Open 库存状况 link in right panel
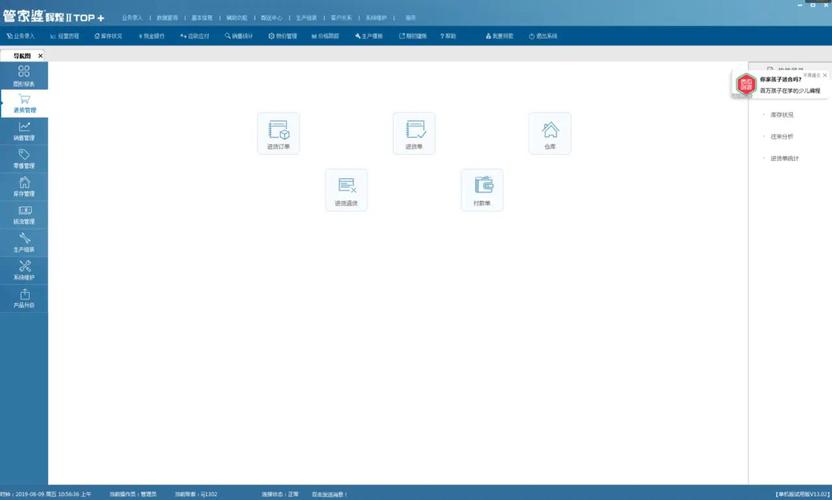This screenshot has width=832, height=500. coord(782,115)
